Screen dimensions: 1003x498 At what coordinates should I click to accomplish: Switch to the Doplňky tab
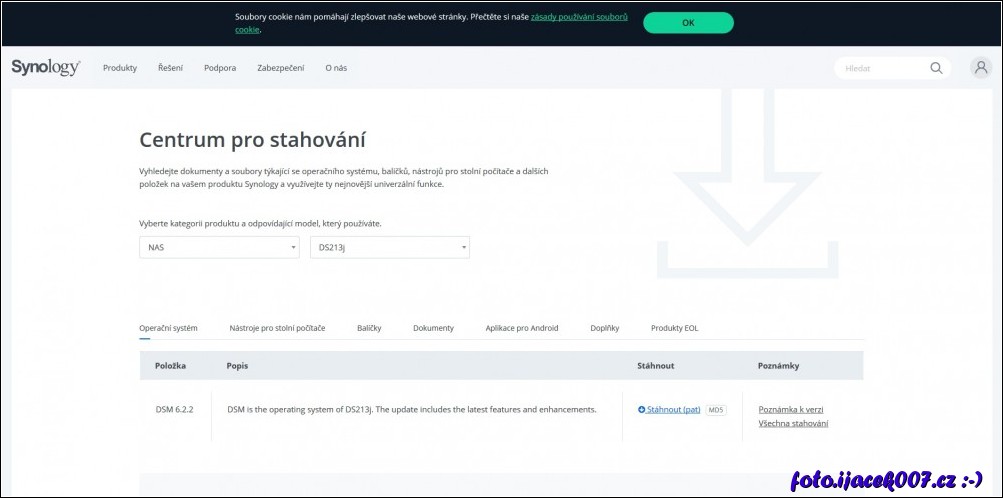click(604, 328)
